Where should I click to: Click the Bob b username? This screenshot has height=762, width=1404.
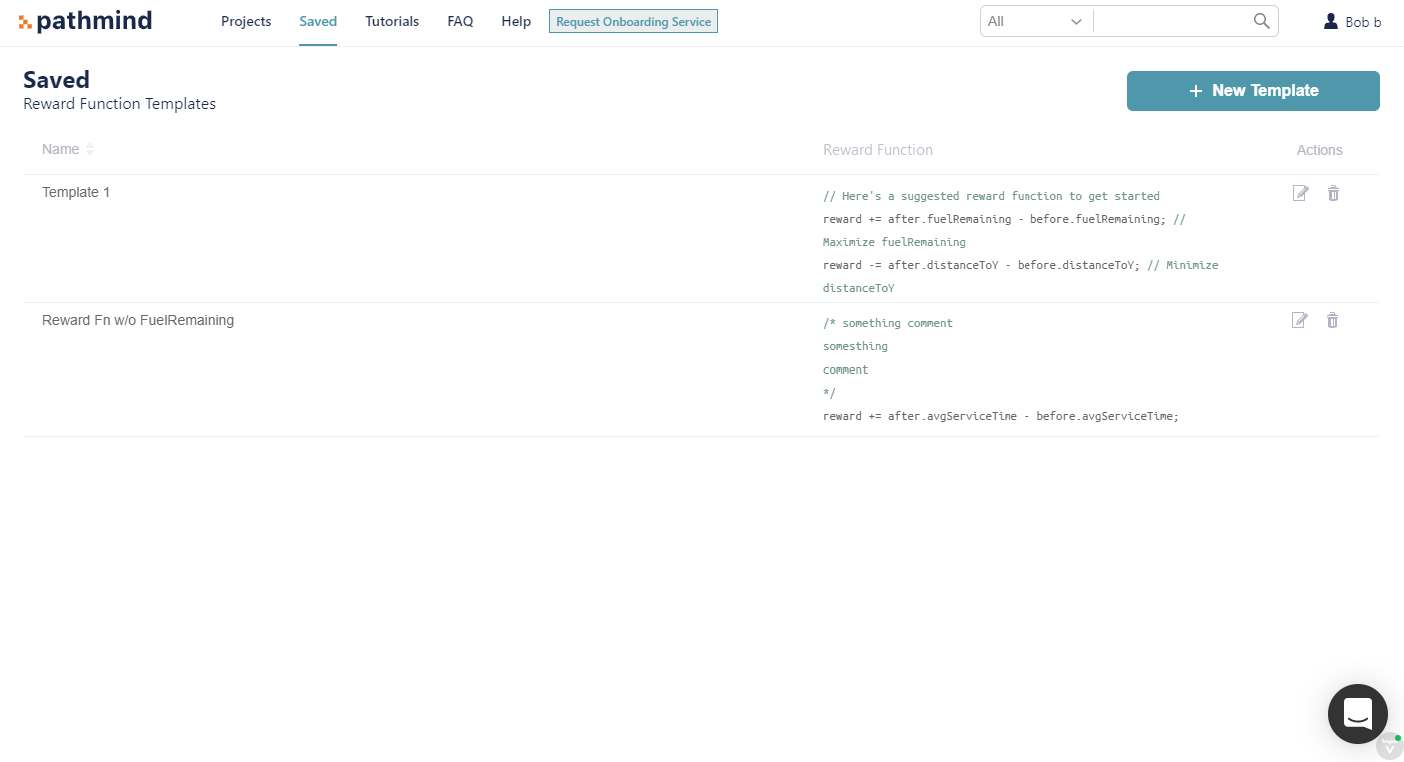[x=1363, y=22]
